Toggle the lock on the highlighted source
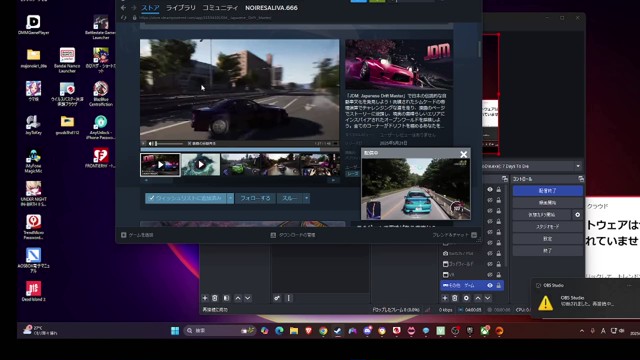 (x=498, y=285)
